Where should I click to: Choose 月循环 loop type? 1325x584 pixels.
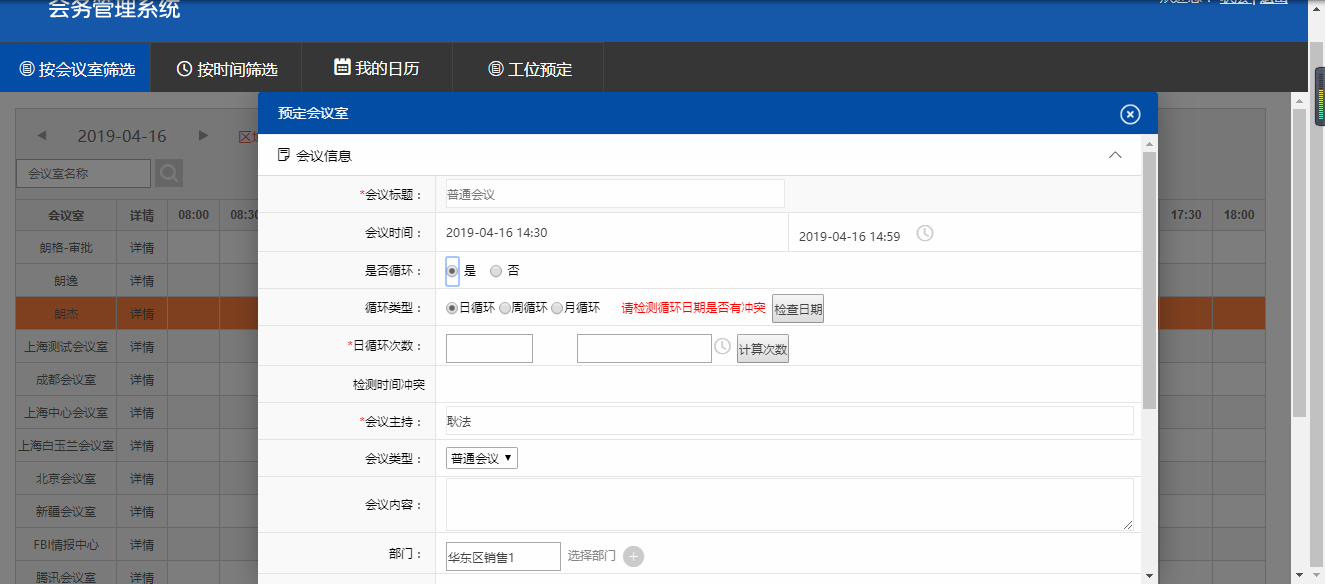[x=557, y=308]
